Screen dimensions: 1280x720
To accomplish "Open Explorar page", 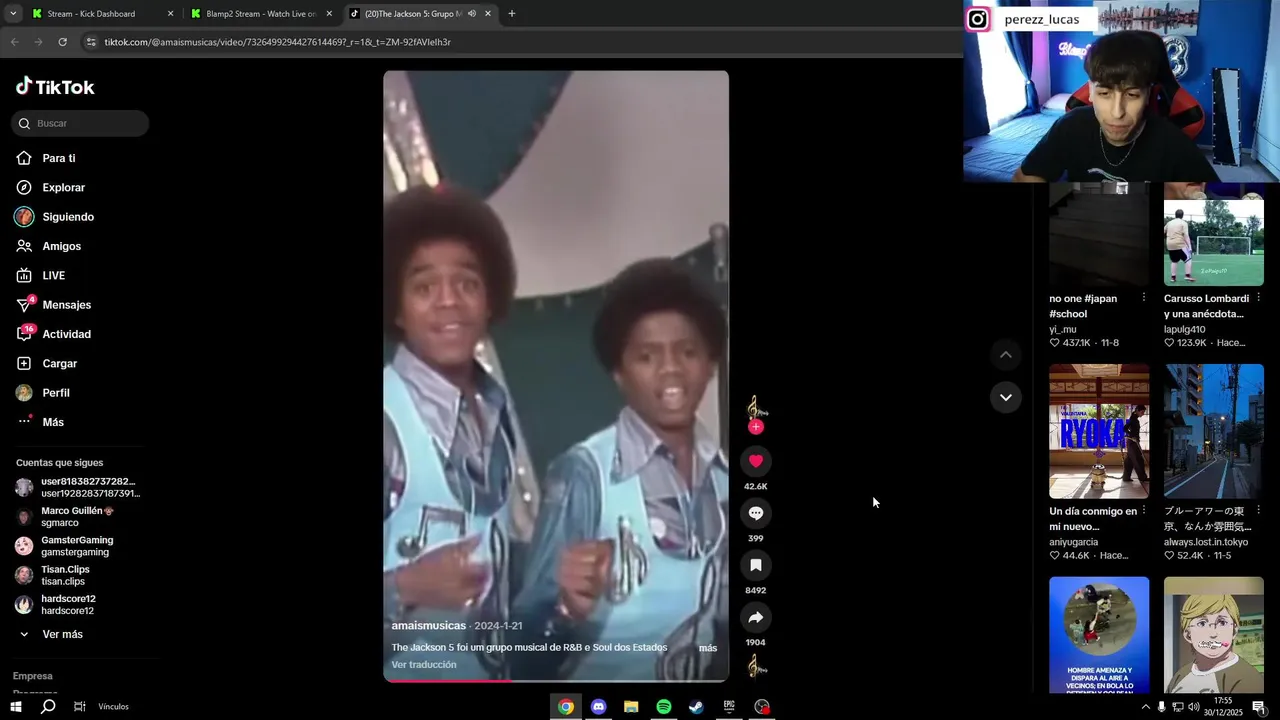I will pyautogui.click(x=63, y=188).
